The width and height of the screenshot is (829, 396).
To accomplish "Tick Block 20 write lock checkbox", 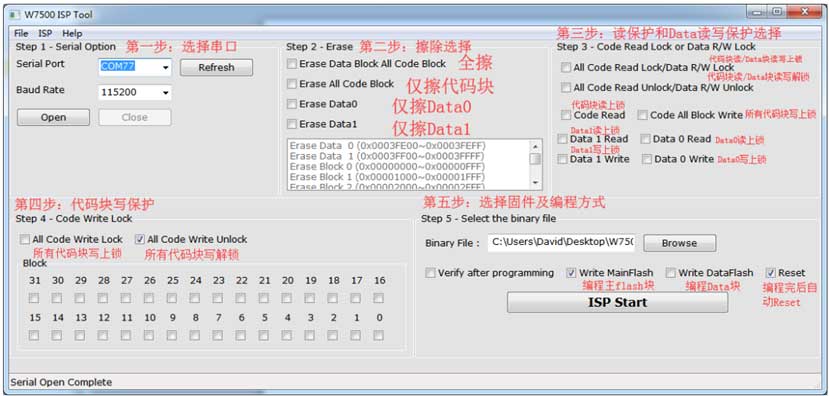I will [x=287, y=299].
